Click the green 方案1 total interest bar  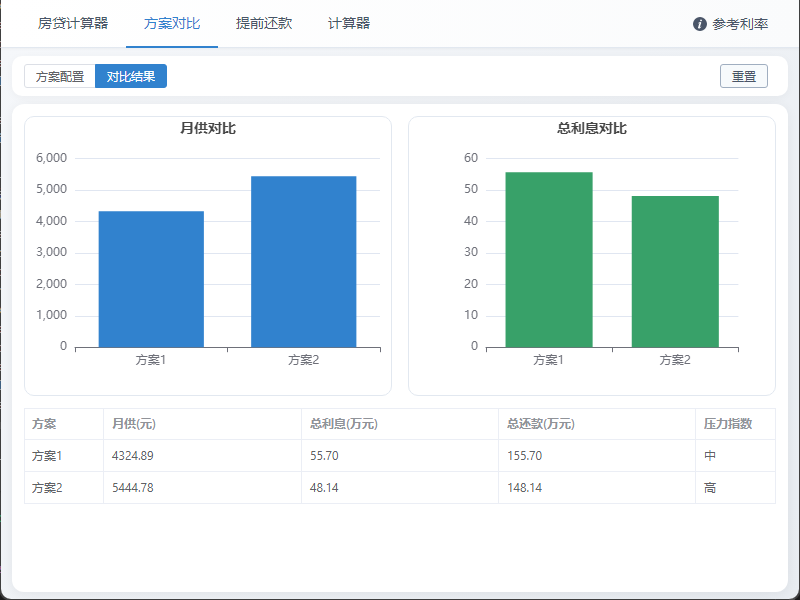(548, 260)
